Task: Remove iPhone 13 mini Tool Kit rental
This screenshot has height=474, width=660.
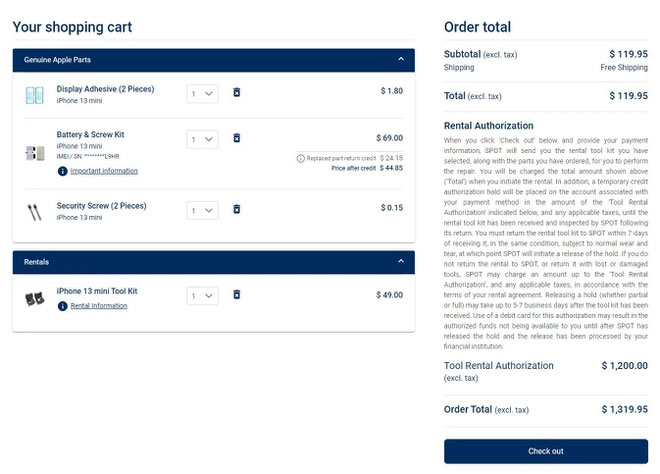Action: tap(237, 295)
